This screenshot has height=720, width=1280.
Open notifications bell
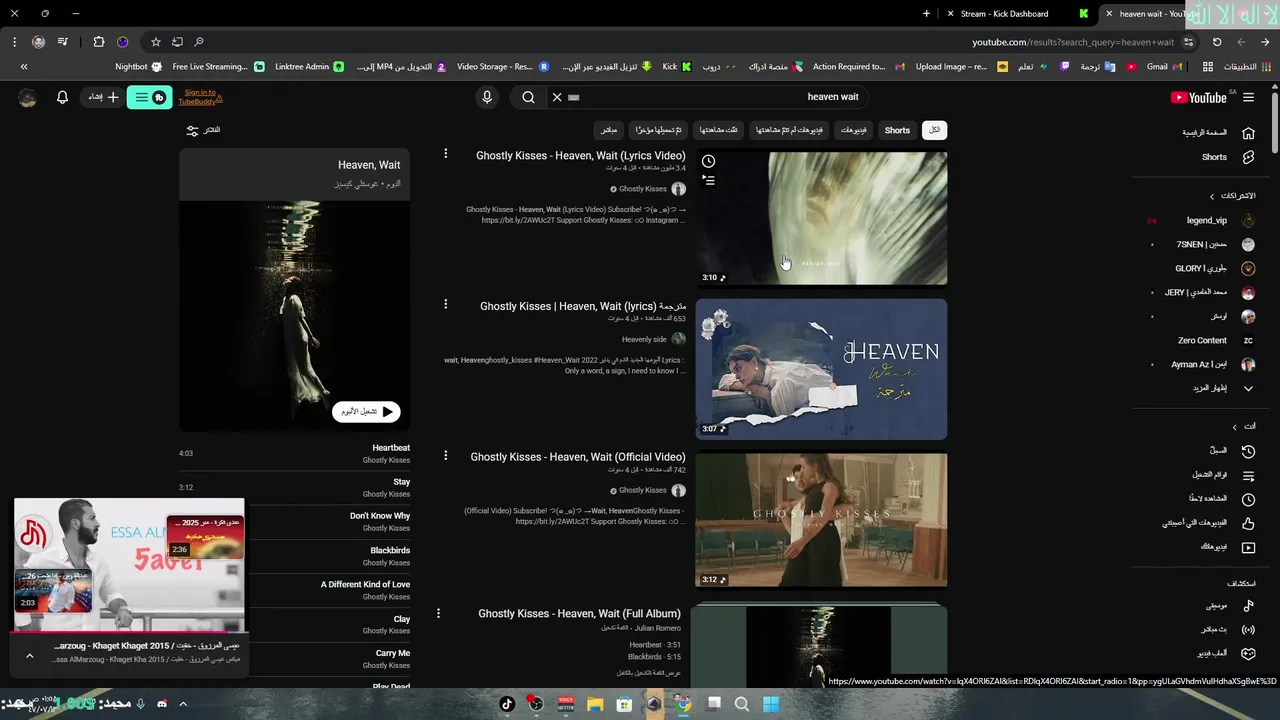(62, 97)
